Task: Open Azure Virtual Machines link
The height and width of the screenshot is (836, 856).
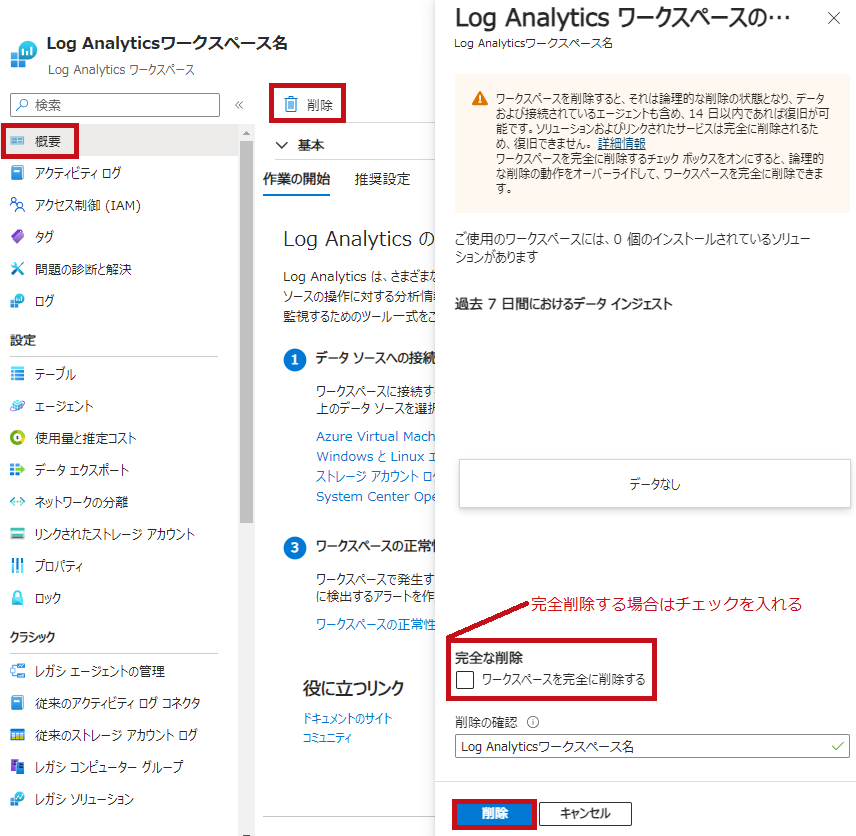Action: [376, 436]
